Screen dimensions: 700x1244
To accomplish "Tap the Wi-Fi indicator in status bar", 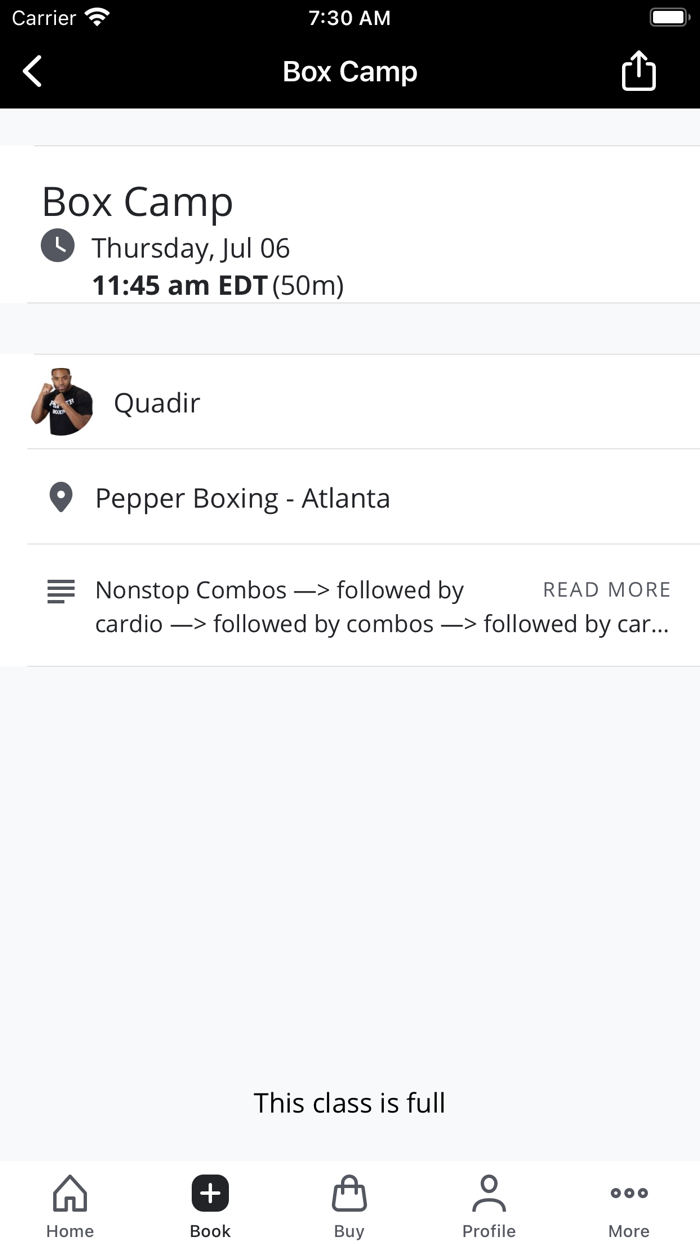I will coord(94,16).
